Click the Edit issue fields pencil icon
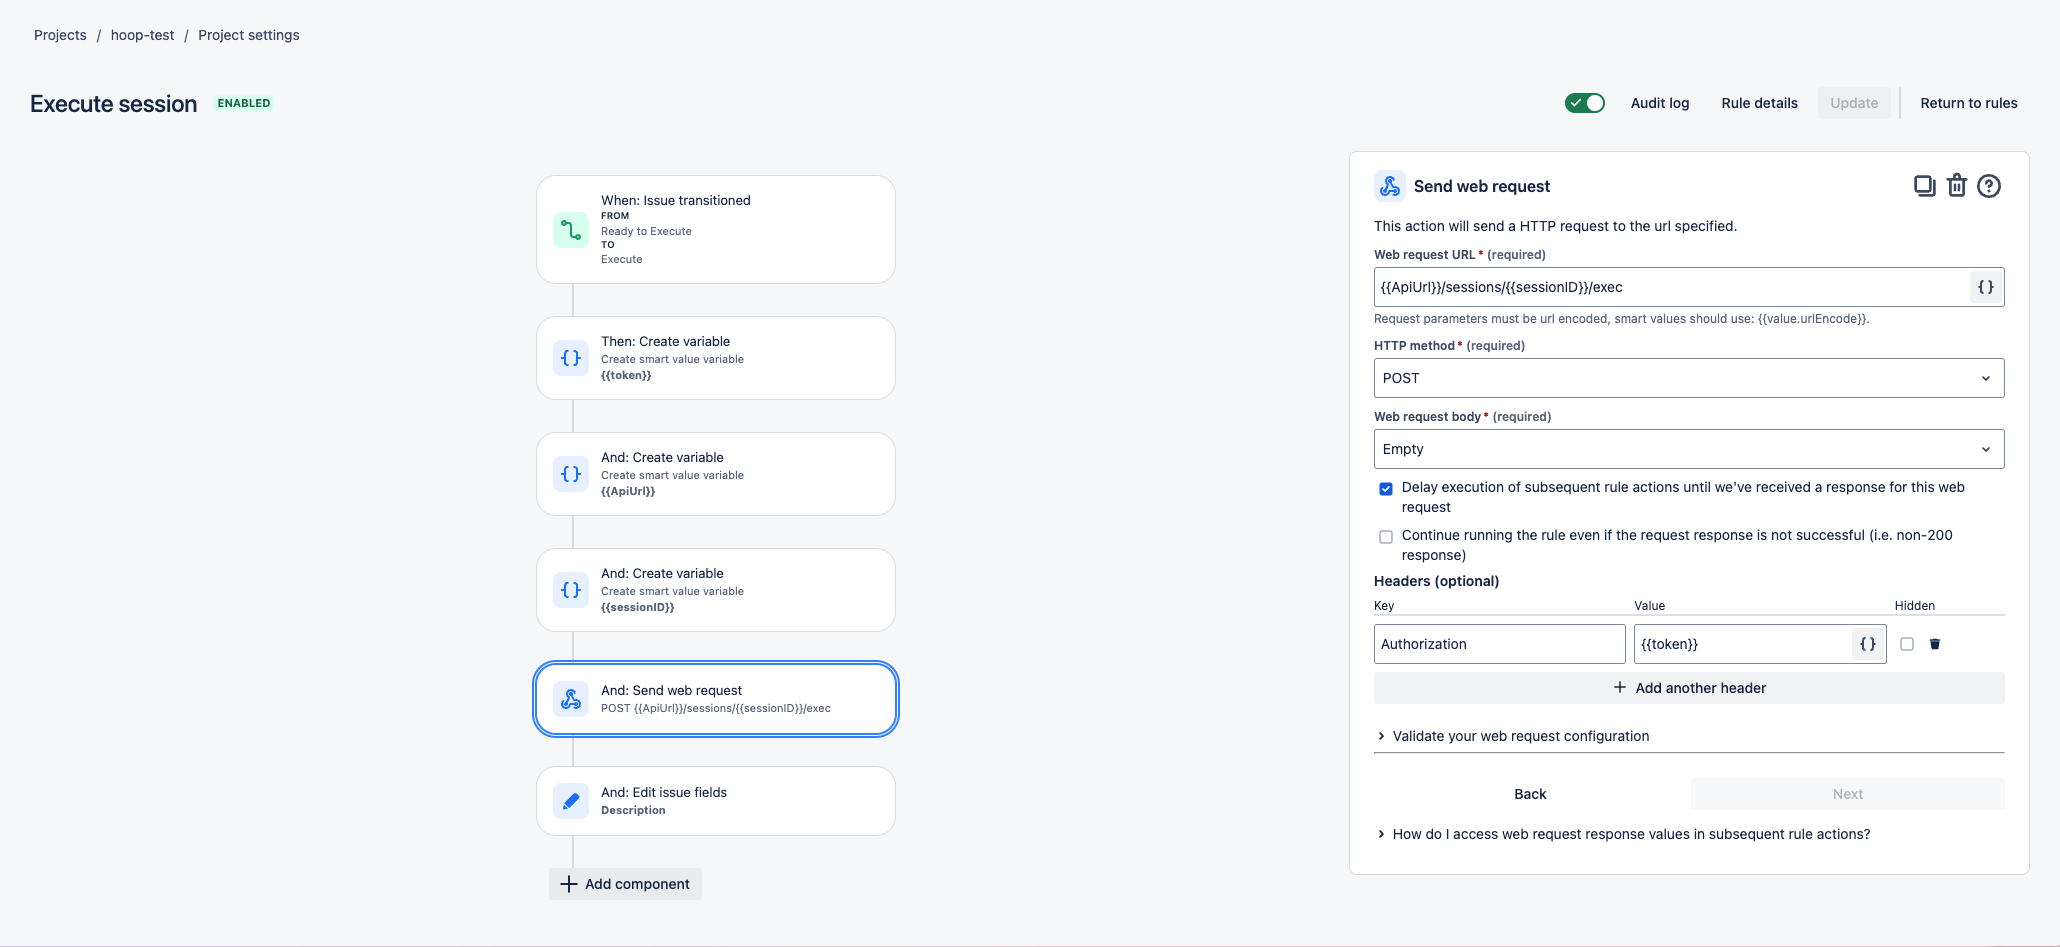This screenshot has width=2060, height=947. (x=571, y=801)
